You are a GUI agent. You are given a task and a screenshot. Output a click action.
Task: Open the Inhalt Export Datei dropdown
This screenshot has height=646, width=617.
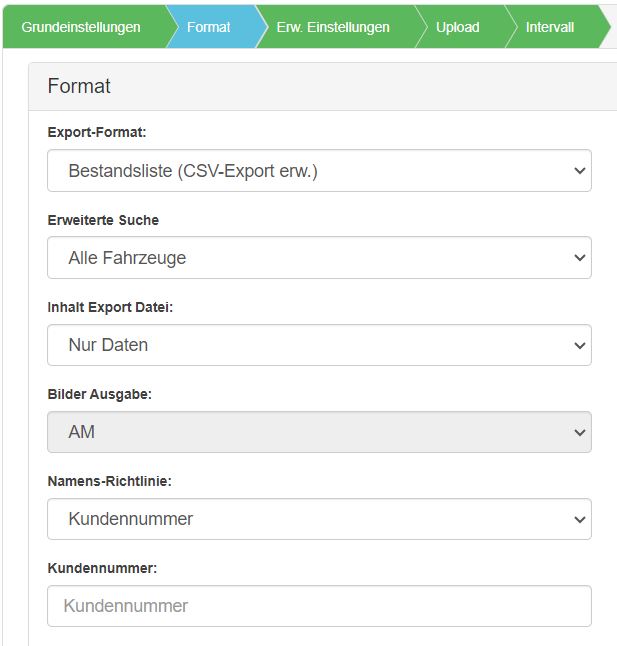coord(319,345)
